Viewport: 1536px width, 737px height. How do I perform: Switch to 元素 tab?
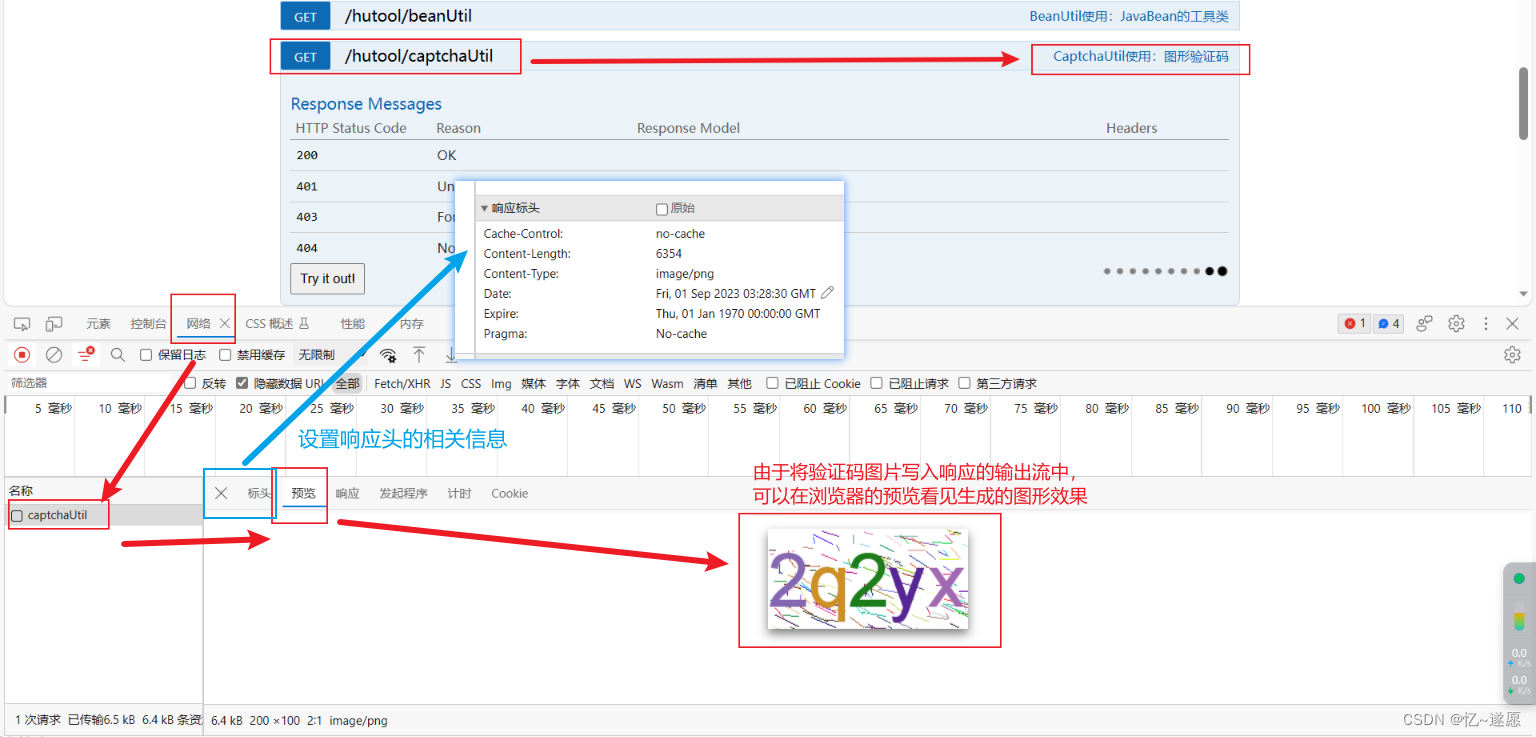[98, 324]
